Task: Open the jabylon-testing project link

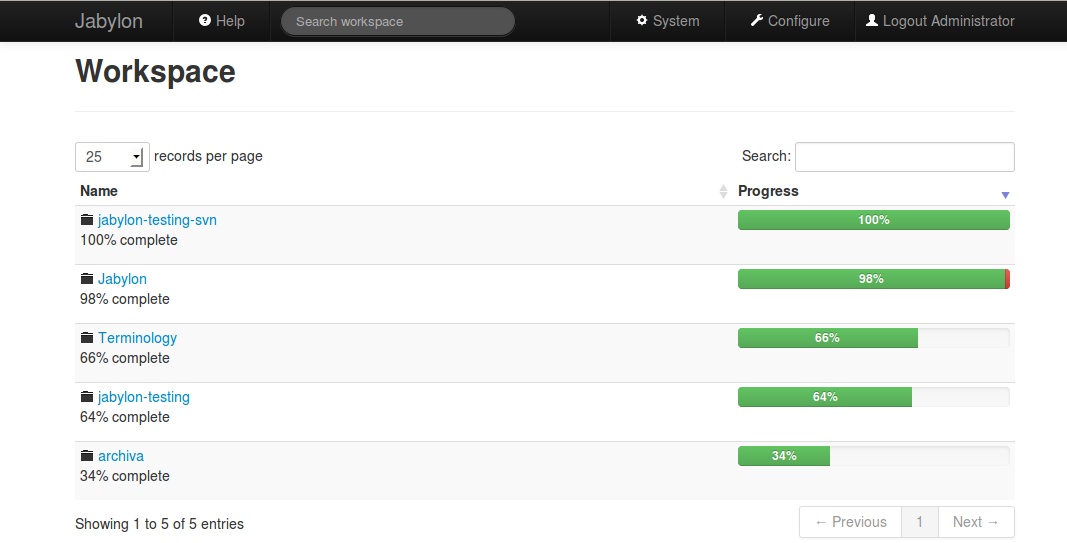Action: click(x=144, y=397)
